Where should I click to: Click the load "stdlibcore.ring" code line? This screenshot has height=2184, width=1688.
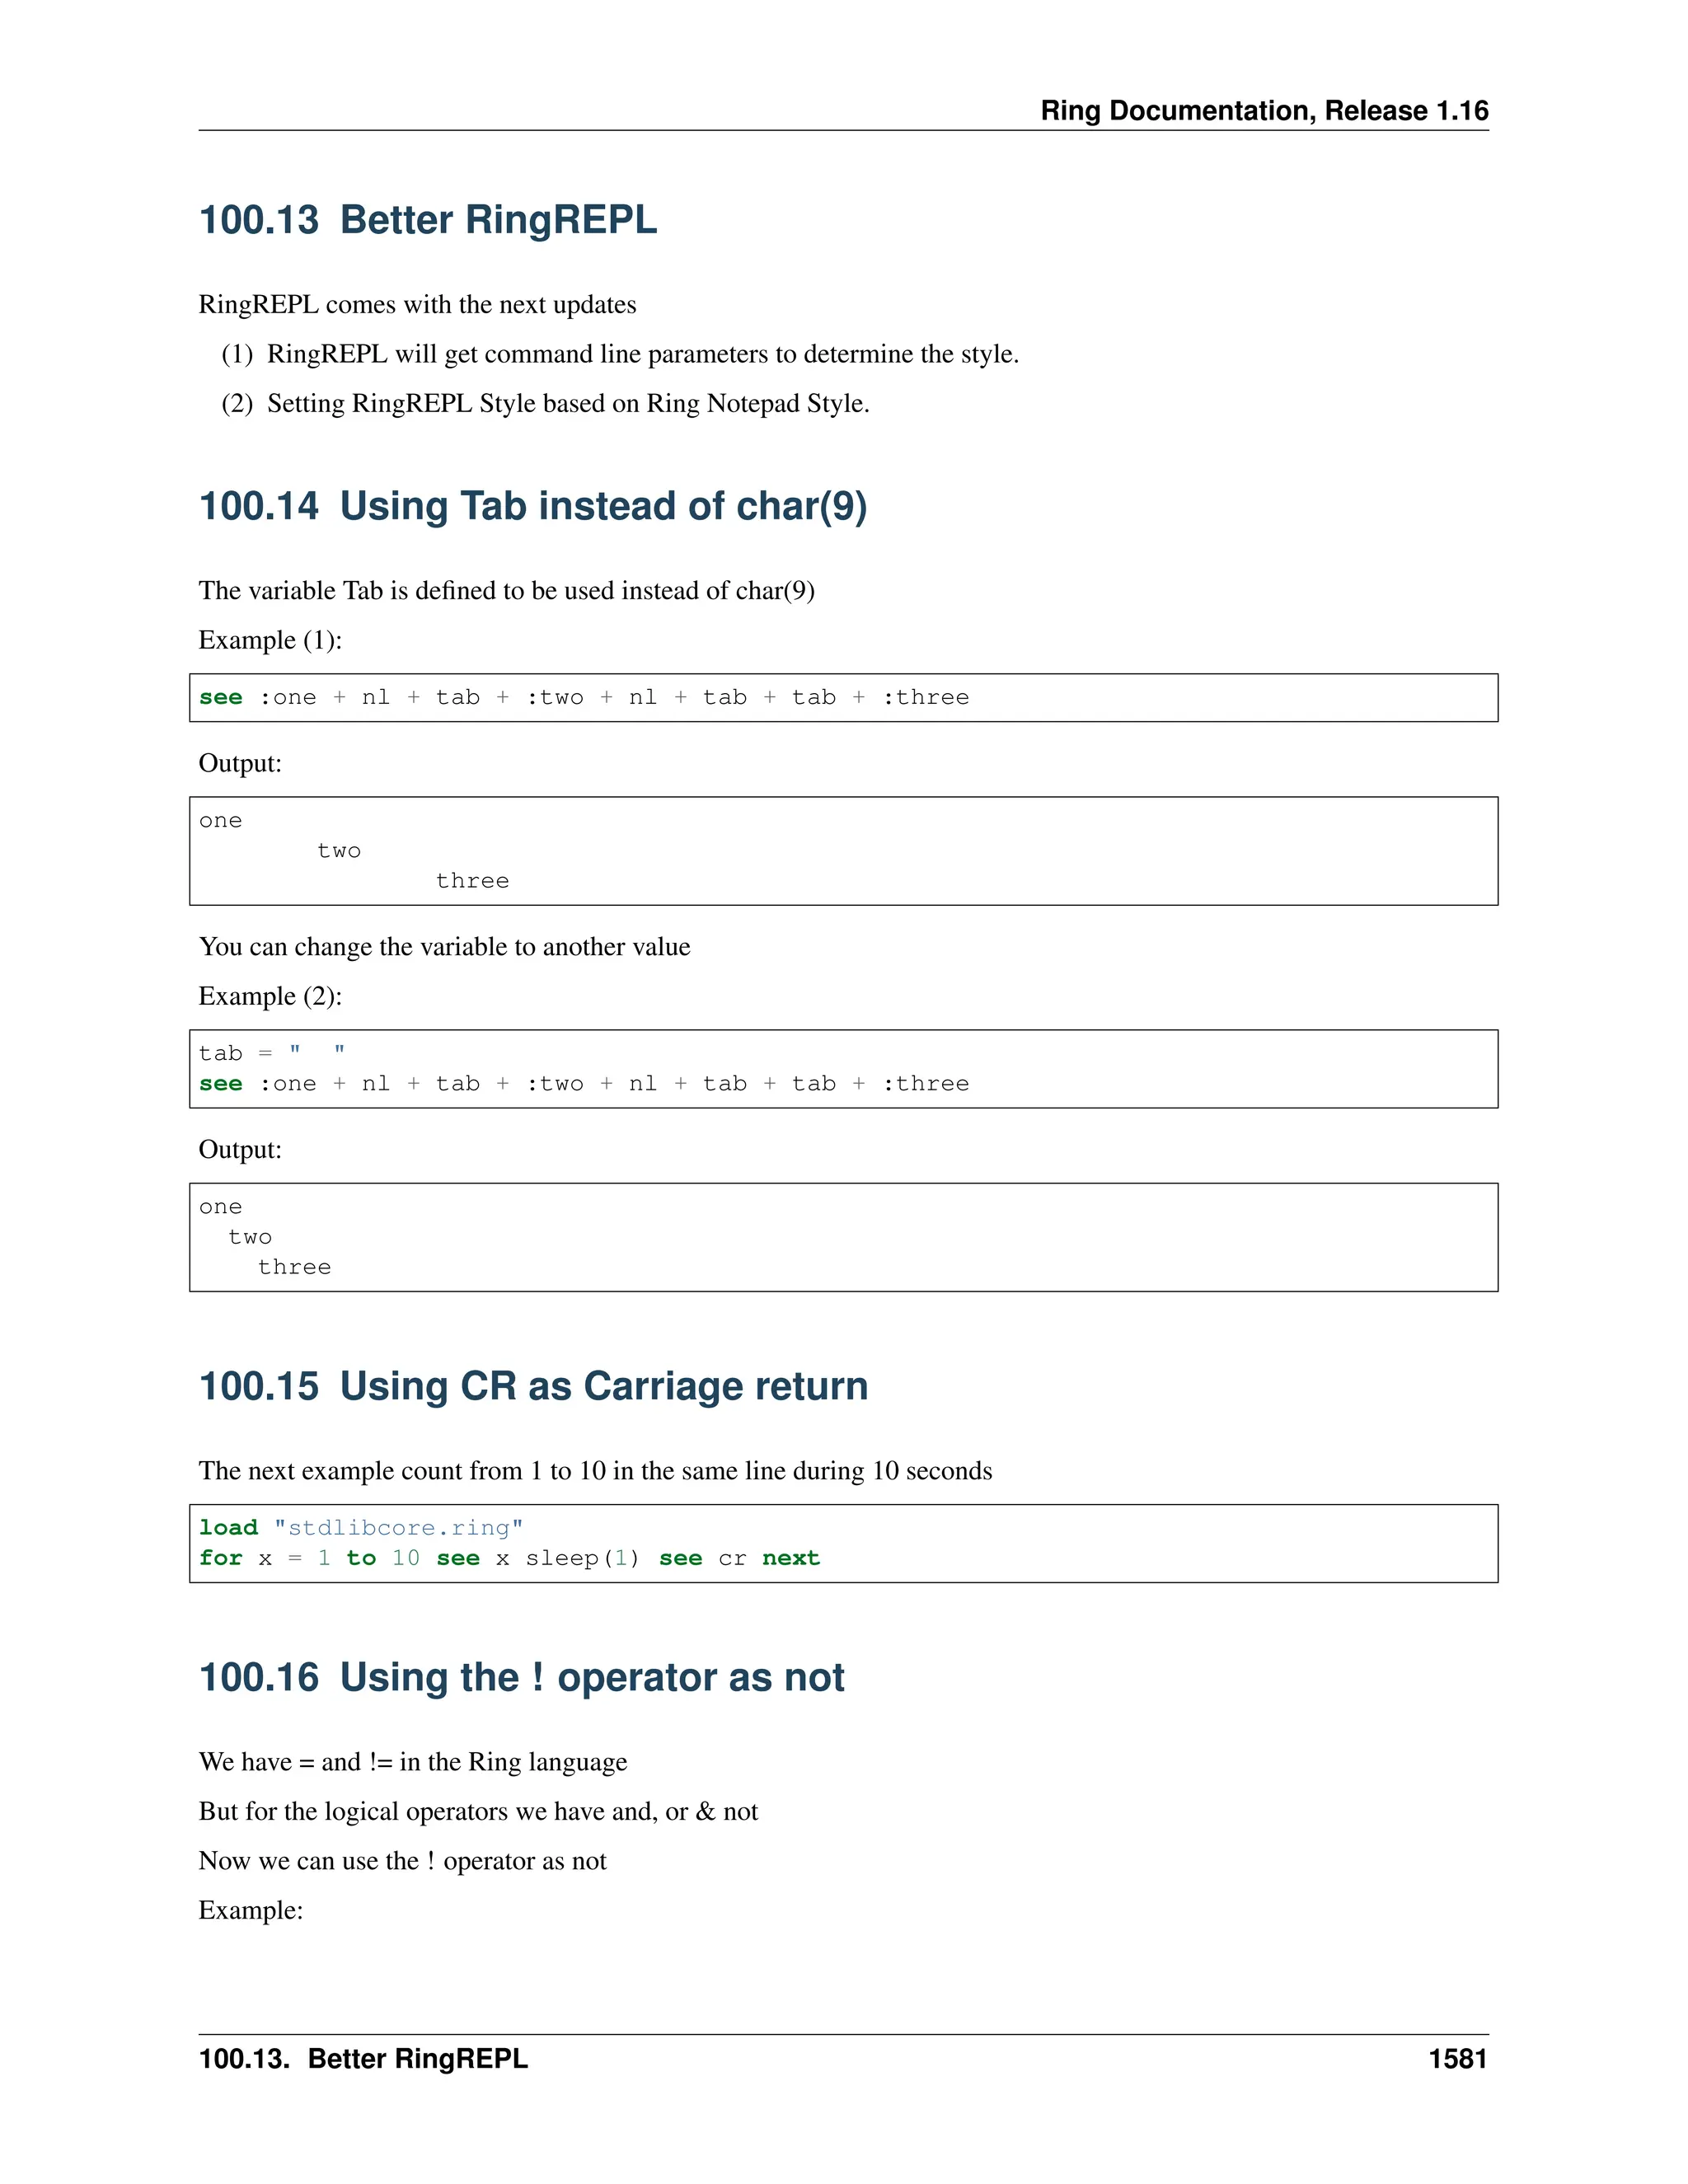pyautogui.click(x=361, y=1528)
